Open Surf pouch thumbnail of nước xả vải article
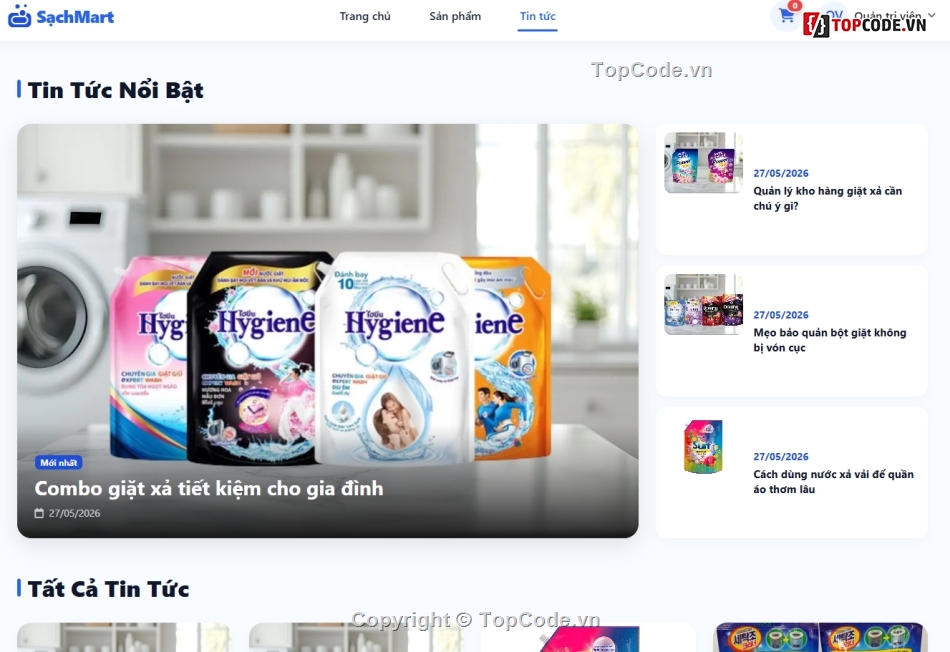Viewport: 950px width, 652px height. [703, 447]
